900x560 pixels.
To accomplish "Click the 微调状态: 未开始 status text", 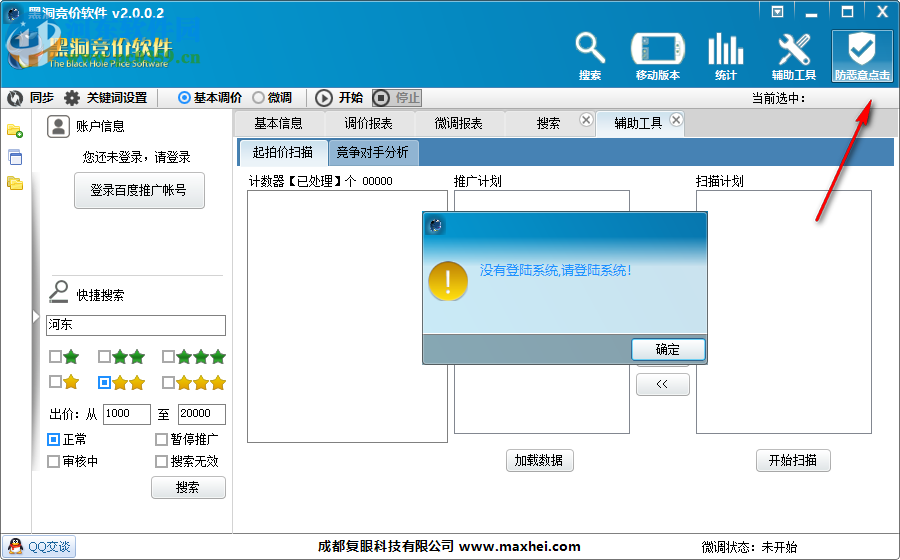I will tap(749, 547).
